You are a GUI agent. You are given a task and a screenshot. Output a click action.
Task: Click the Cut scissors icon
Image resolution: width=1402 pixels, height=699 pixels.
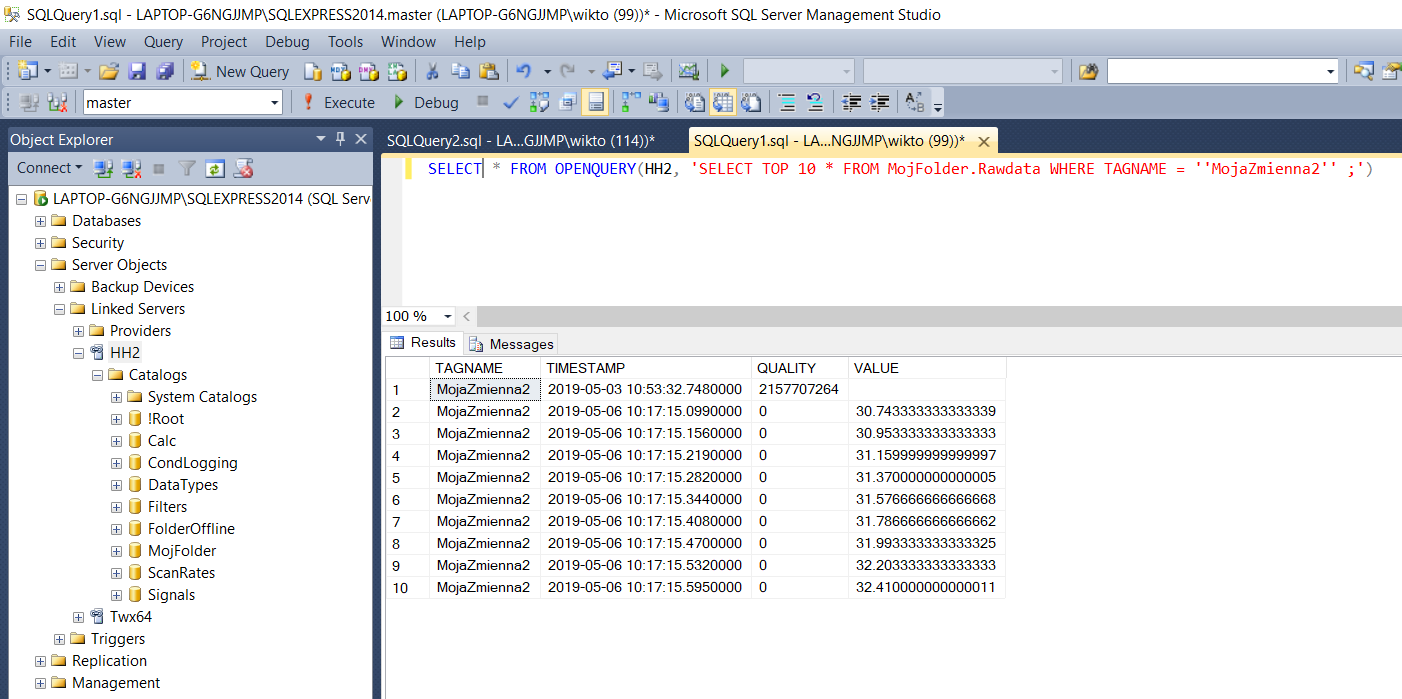[x=433, y=71]
